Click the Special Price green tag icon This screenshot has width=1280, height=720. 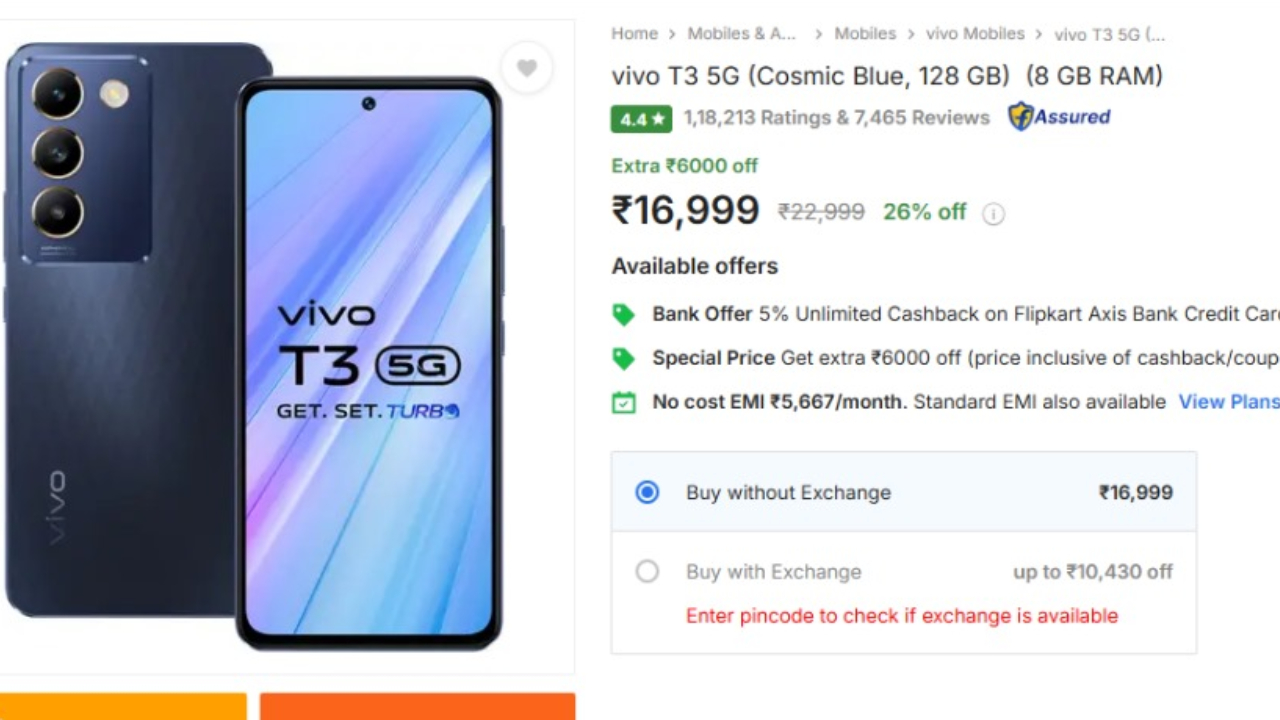click(623, 359)
